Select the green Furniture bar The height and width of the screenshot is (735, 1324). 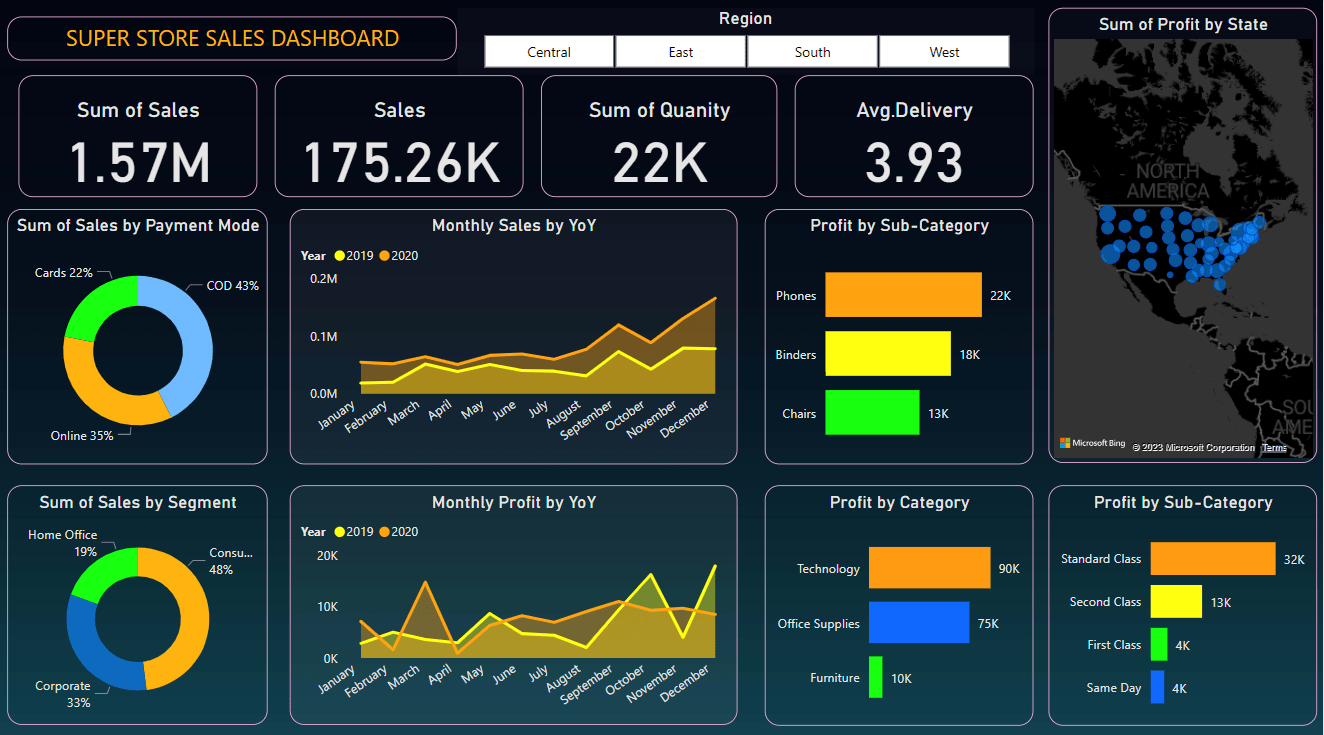pos(876,677)
